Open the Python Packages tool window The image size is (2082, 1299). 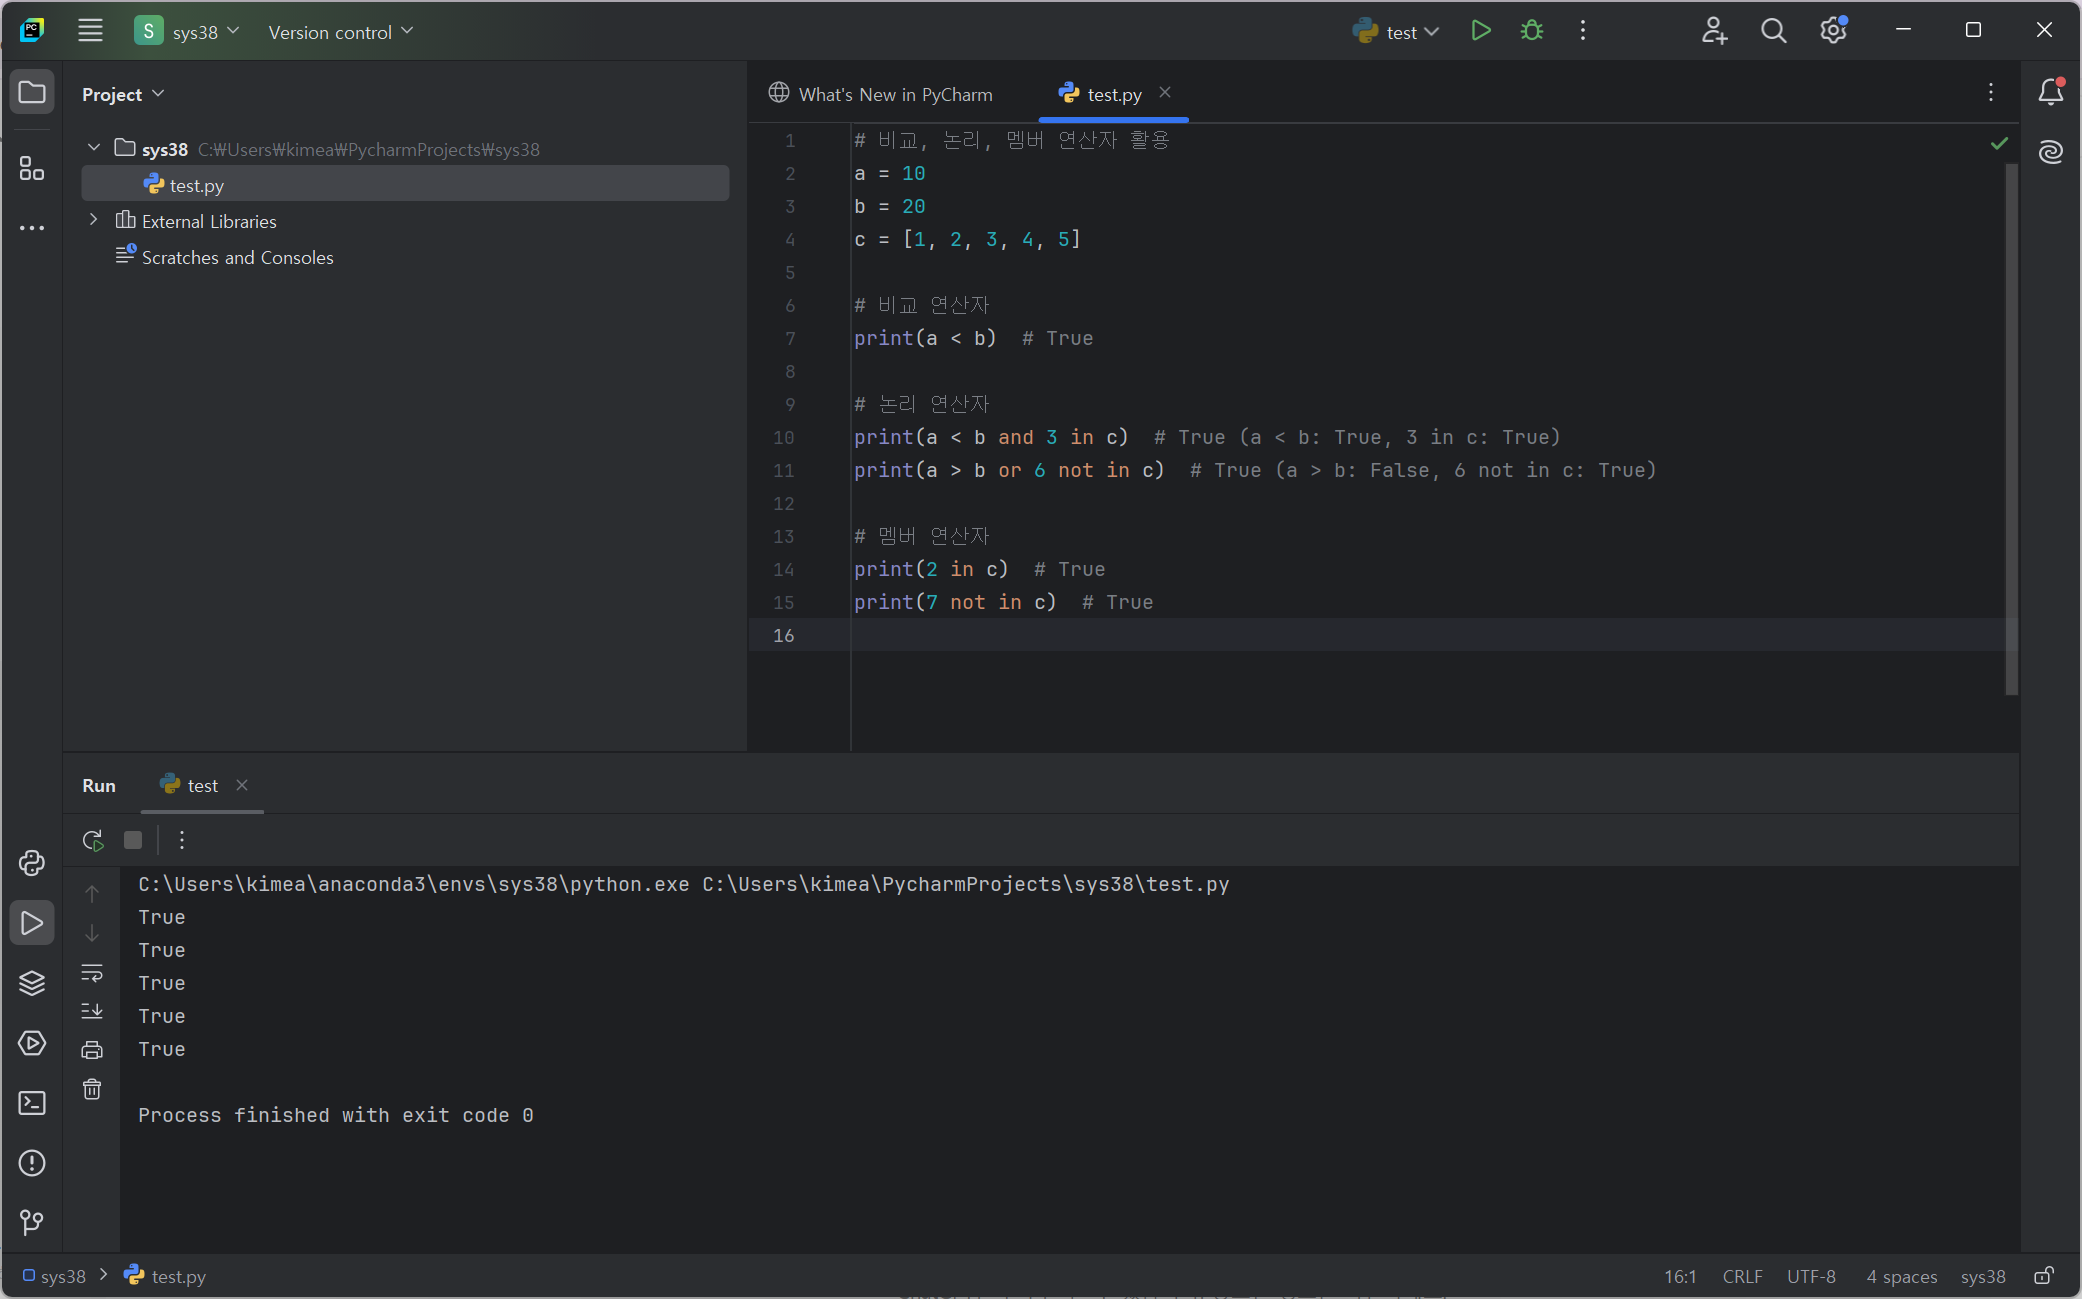pos(32,983)
